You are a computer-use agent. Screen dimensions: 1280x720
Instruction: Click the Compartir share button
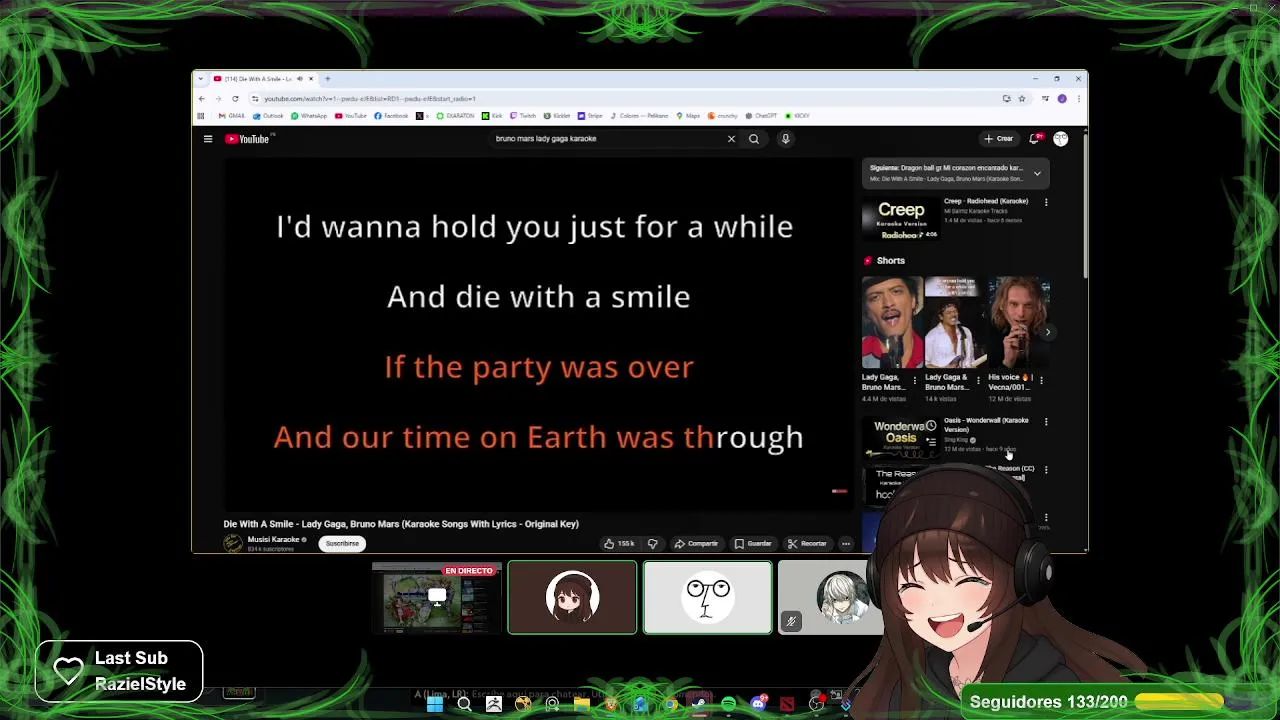(696, 544)
